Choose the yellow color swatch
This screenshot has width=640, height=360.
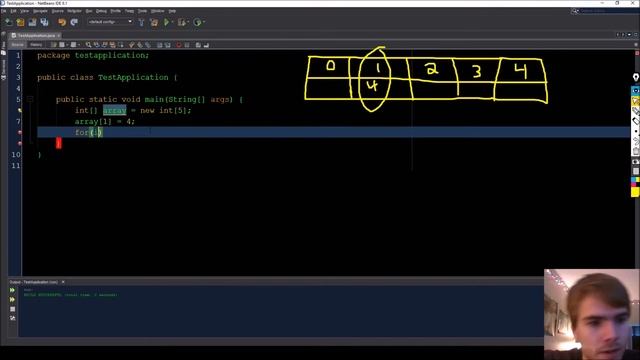pyautogui.click(x=636, y=192)
